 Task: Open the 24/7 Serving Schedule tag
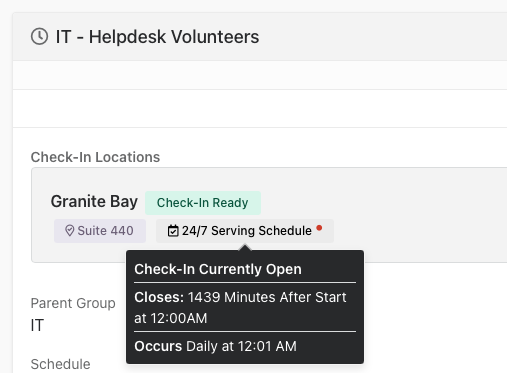(245, 231)
